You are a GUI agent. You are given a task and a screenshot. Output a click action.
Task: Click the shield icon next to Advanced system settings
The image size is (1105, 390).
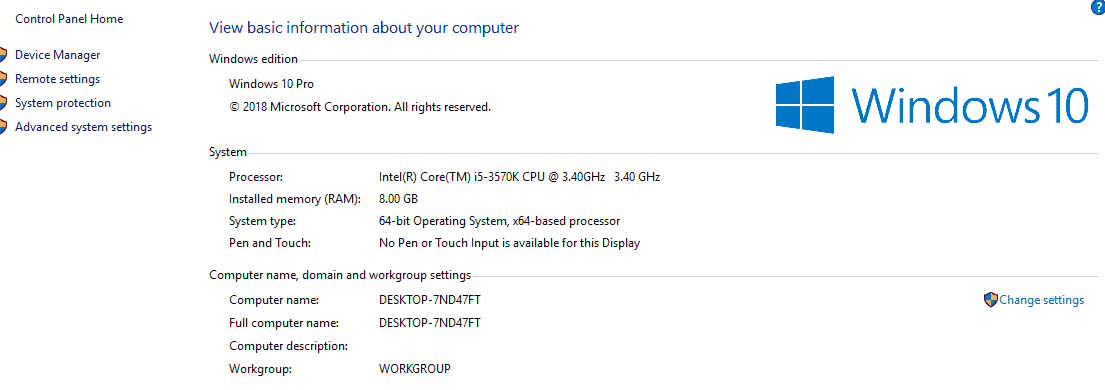3,127
